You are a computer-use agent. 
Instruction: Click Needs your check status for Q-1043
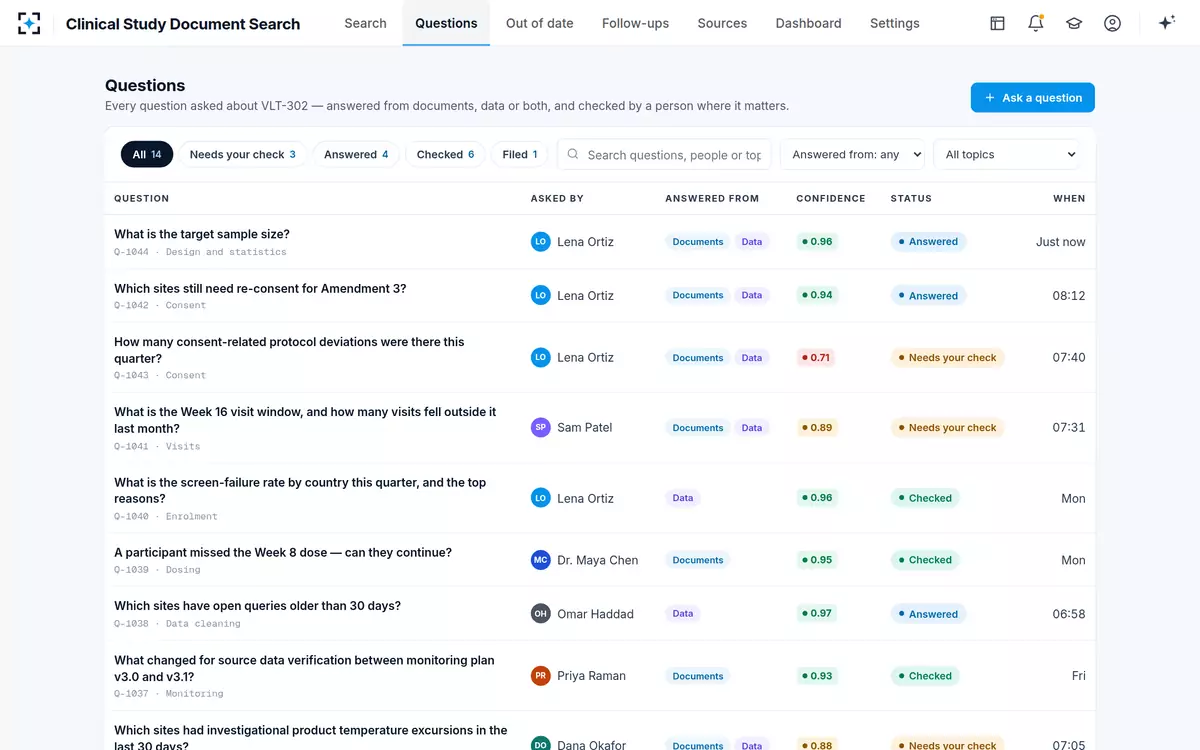(947, 357)
